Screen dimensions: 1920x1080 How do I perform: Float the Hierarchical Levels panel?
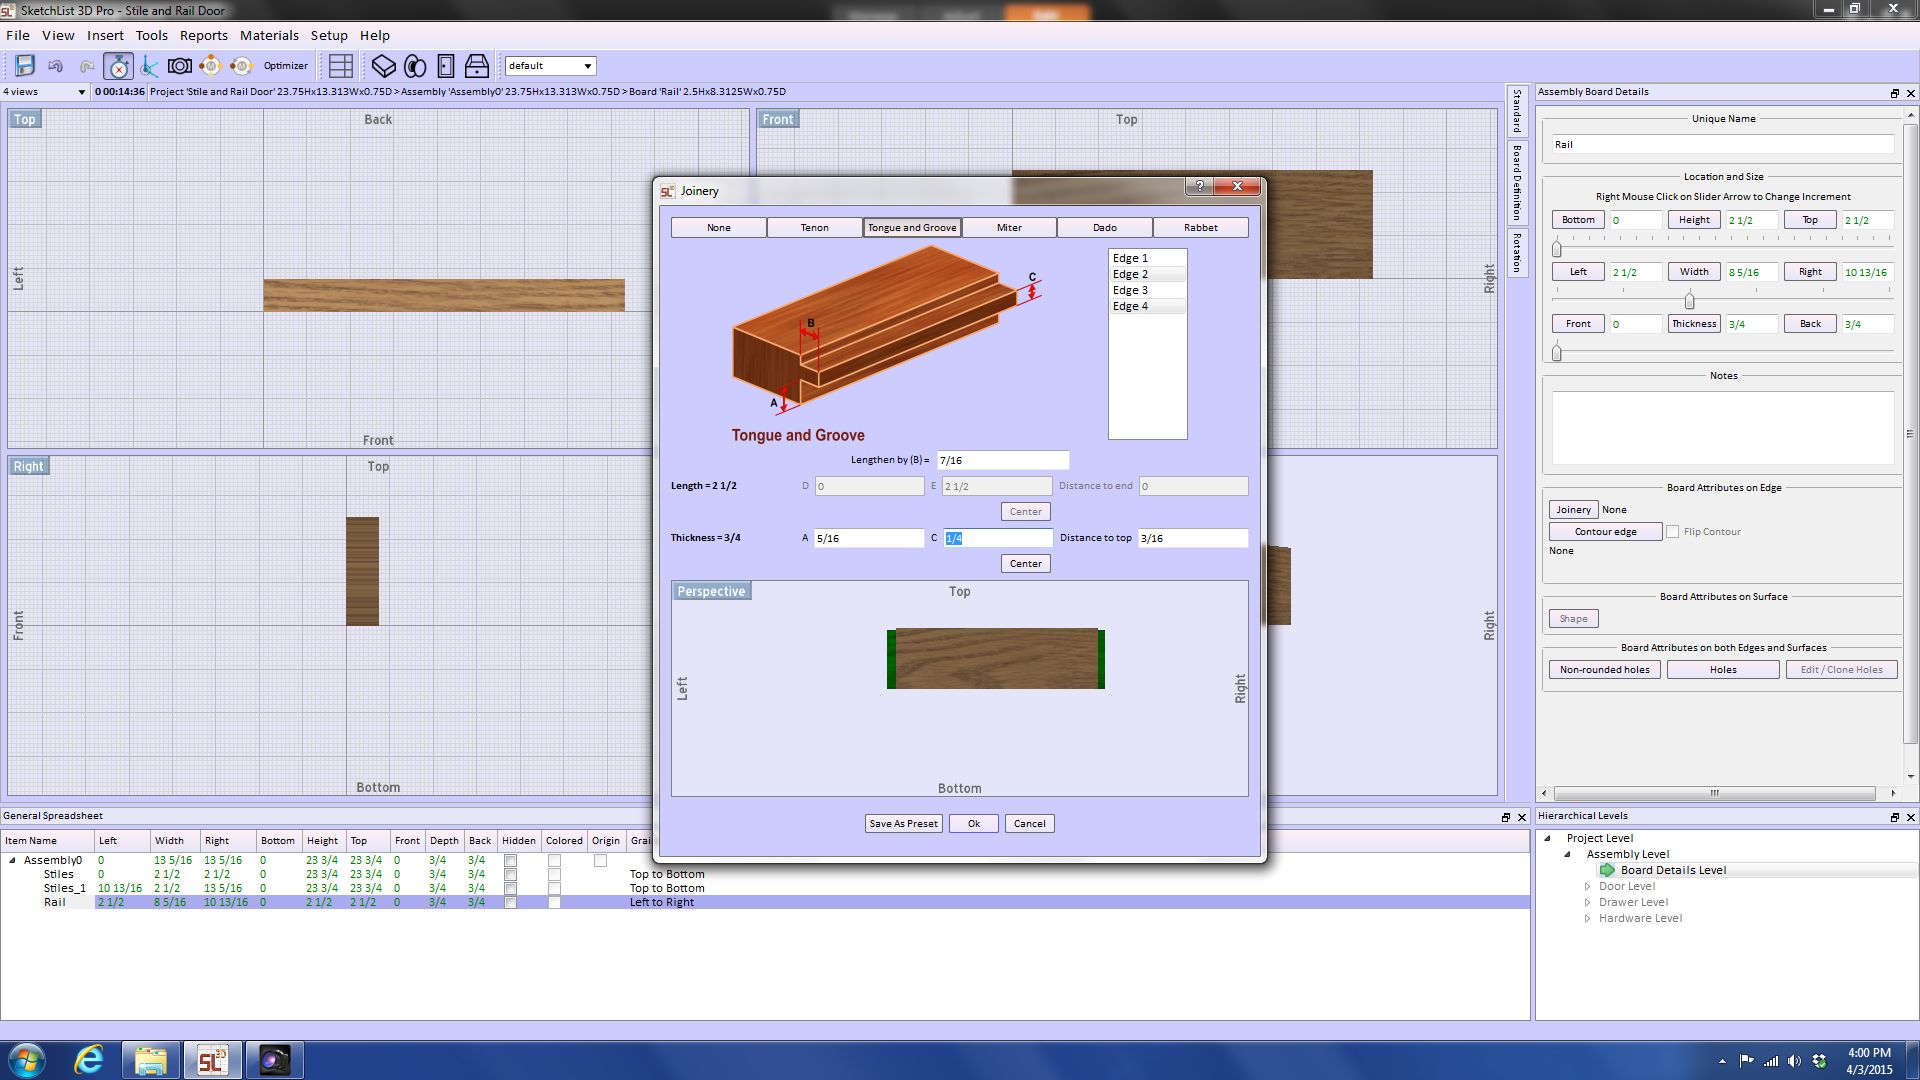tap(1894, 817)
